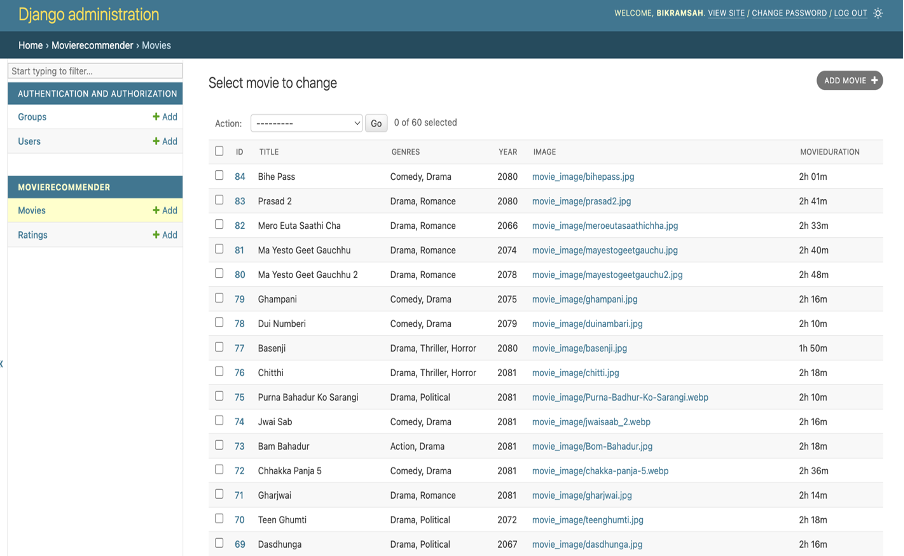Click the sidebar filter text field
Image resolution: width=904 pixels, height=556 pixels.
(95, 71)
